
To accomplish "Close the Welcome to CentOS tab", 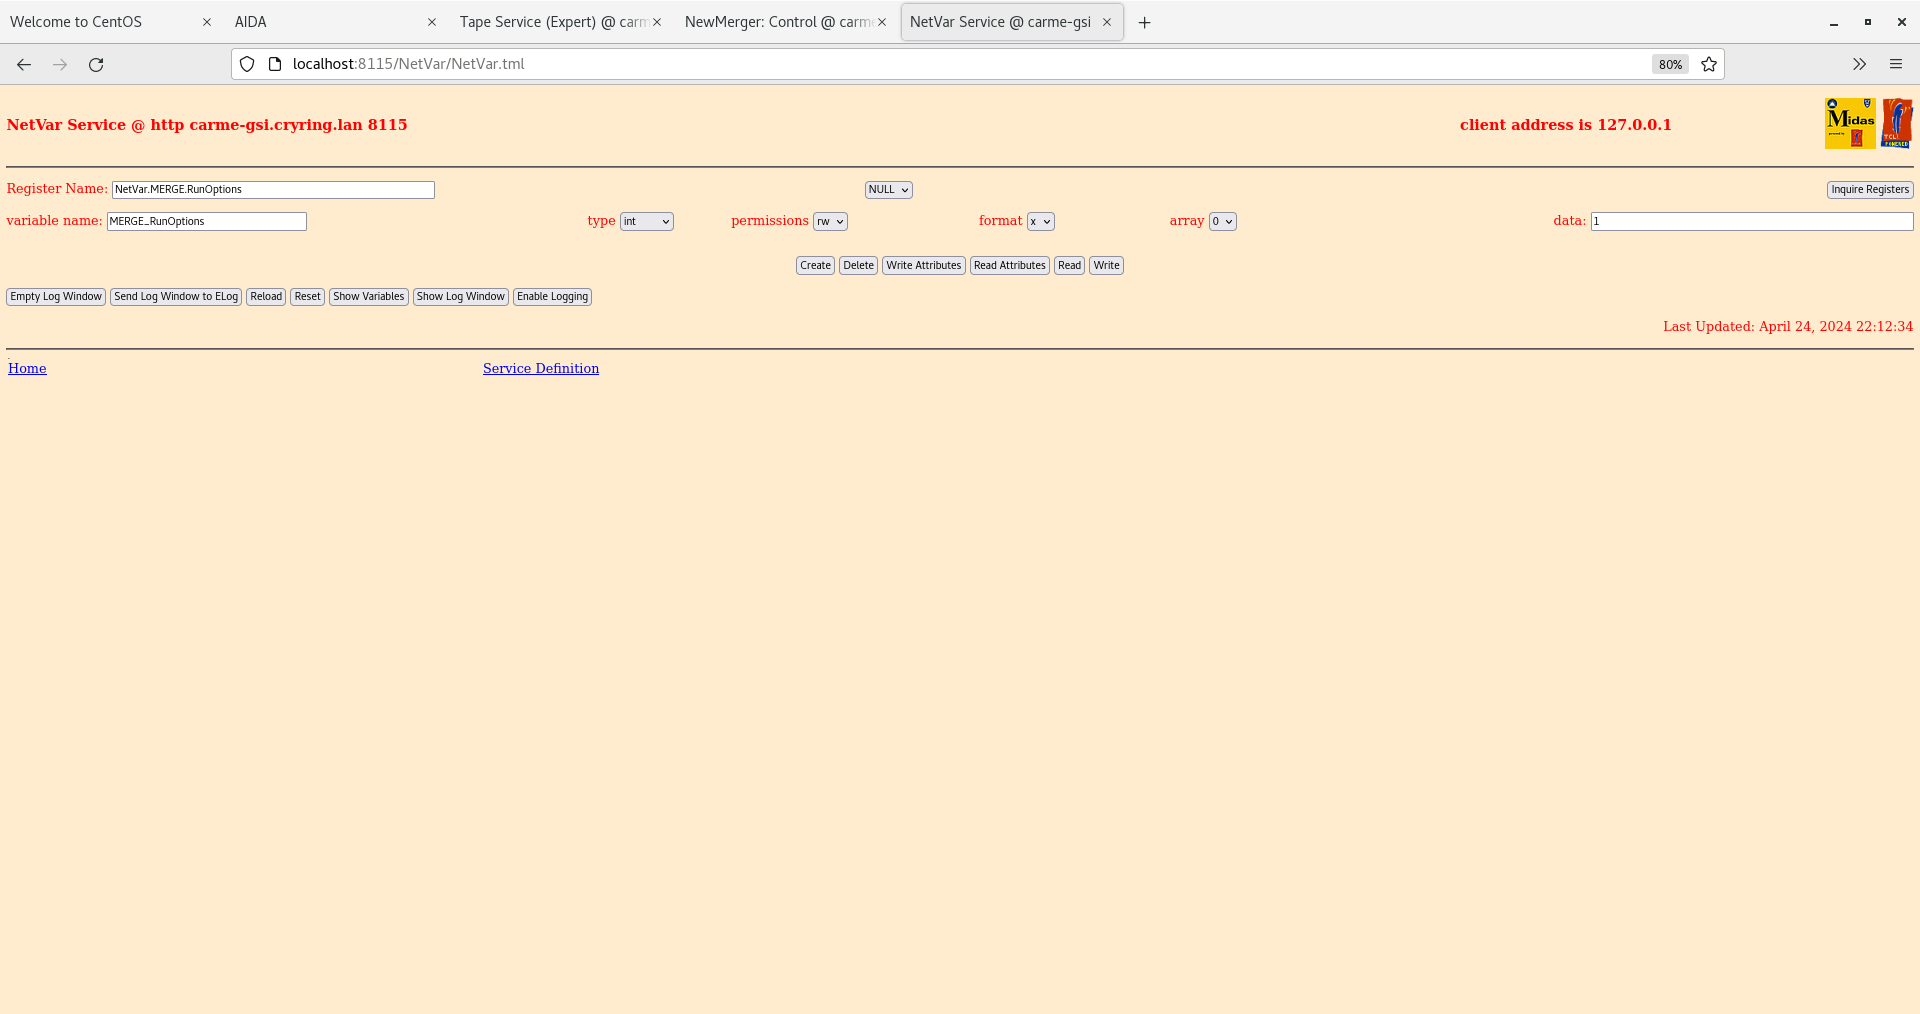I will click(207, 22).
